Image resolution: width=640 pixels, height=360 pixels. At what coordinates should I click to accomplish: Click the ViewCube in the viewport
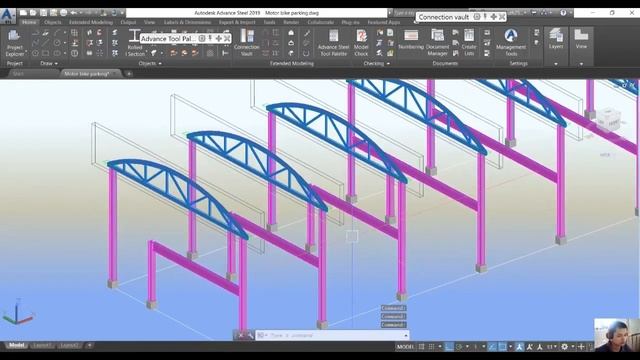(608, 119)
